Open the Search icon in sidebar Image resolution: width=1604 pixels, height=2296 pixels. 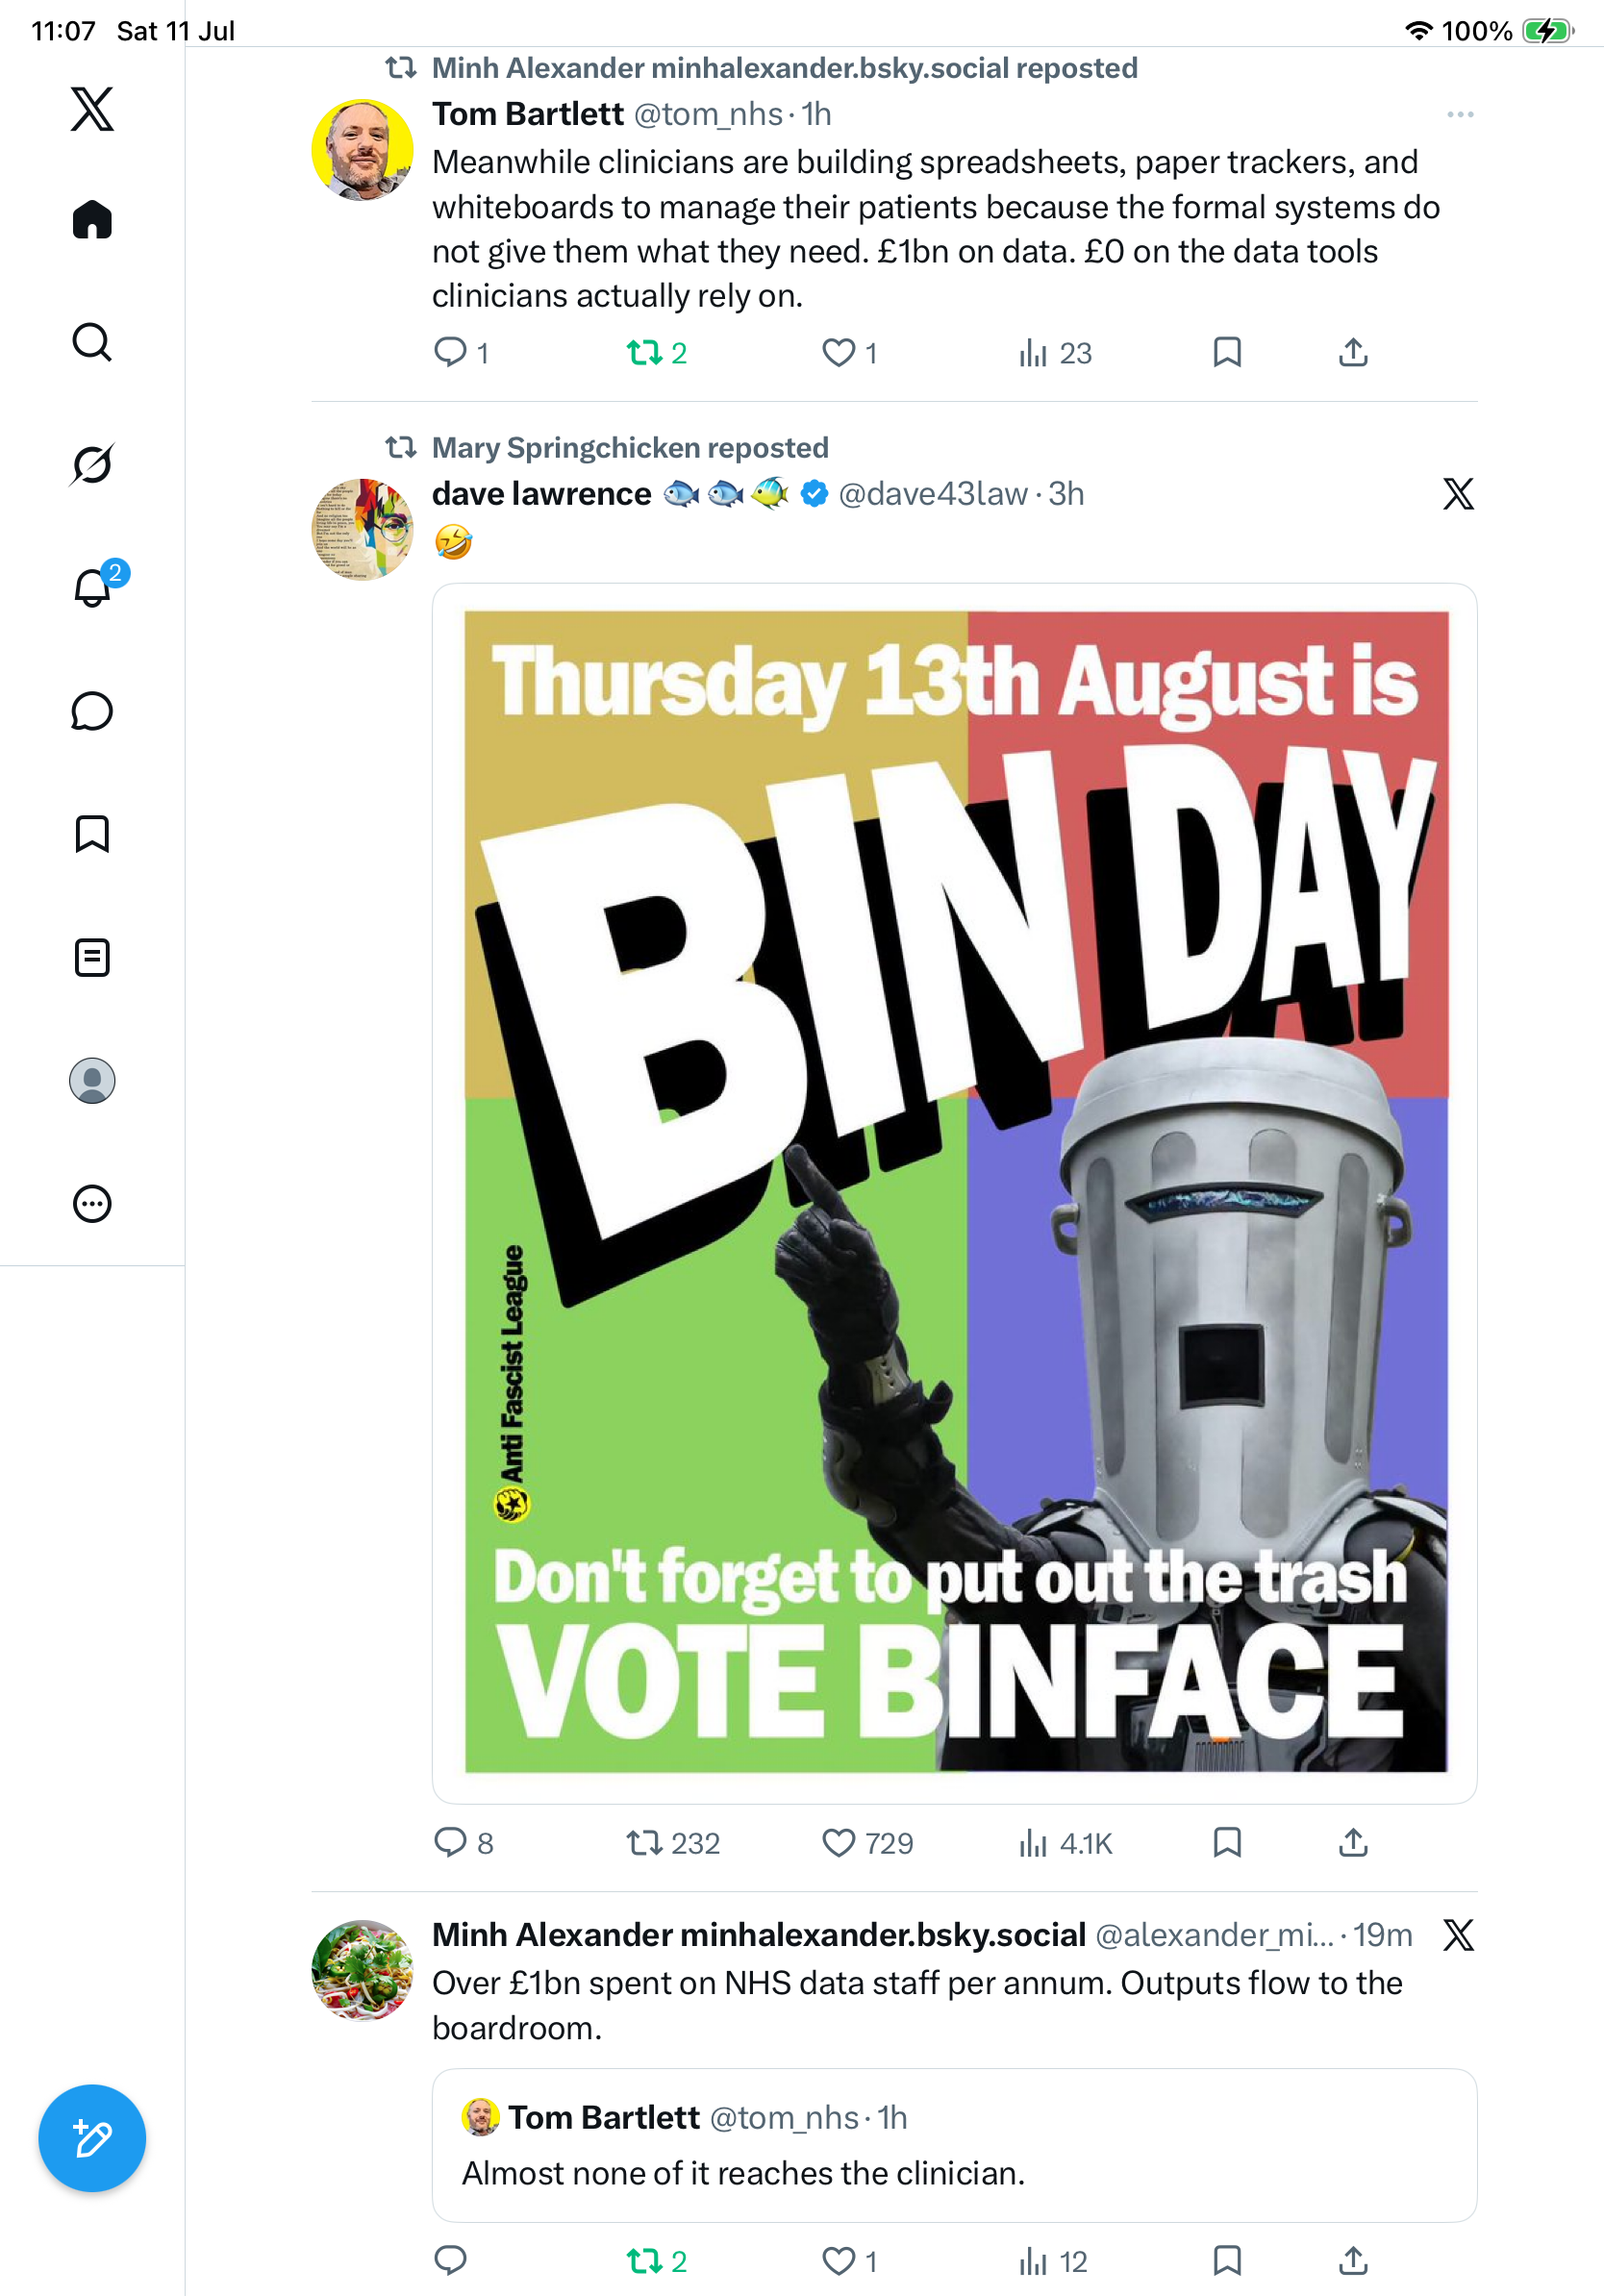point(92,342)
